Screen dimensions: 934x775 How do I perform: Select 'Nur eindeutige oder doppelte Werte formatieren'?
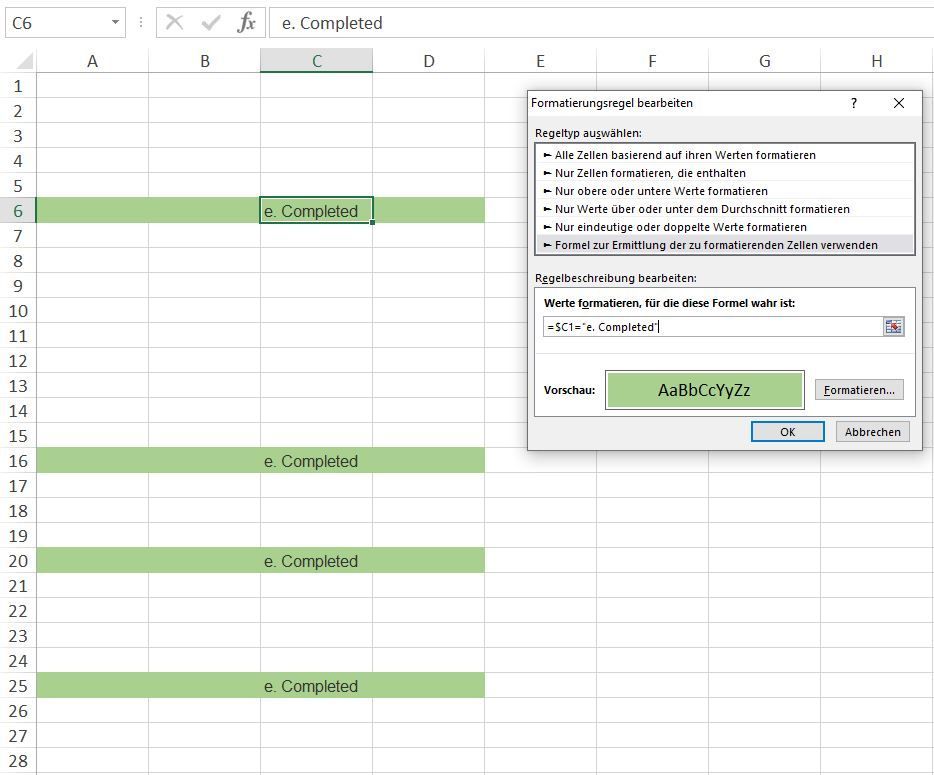[725, 226]
